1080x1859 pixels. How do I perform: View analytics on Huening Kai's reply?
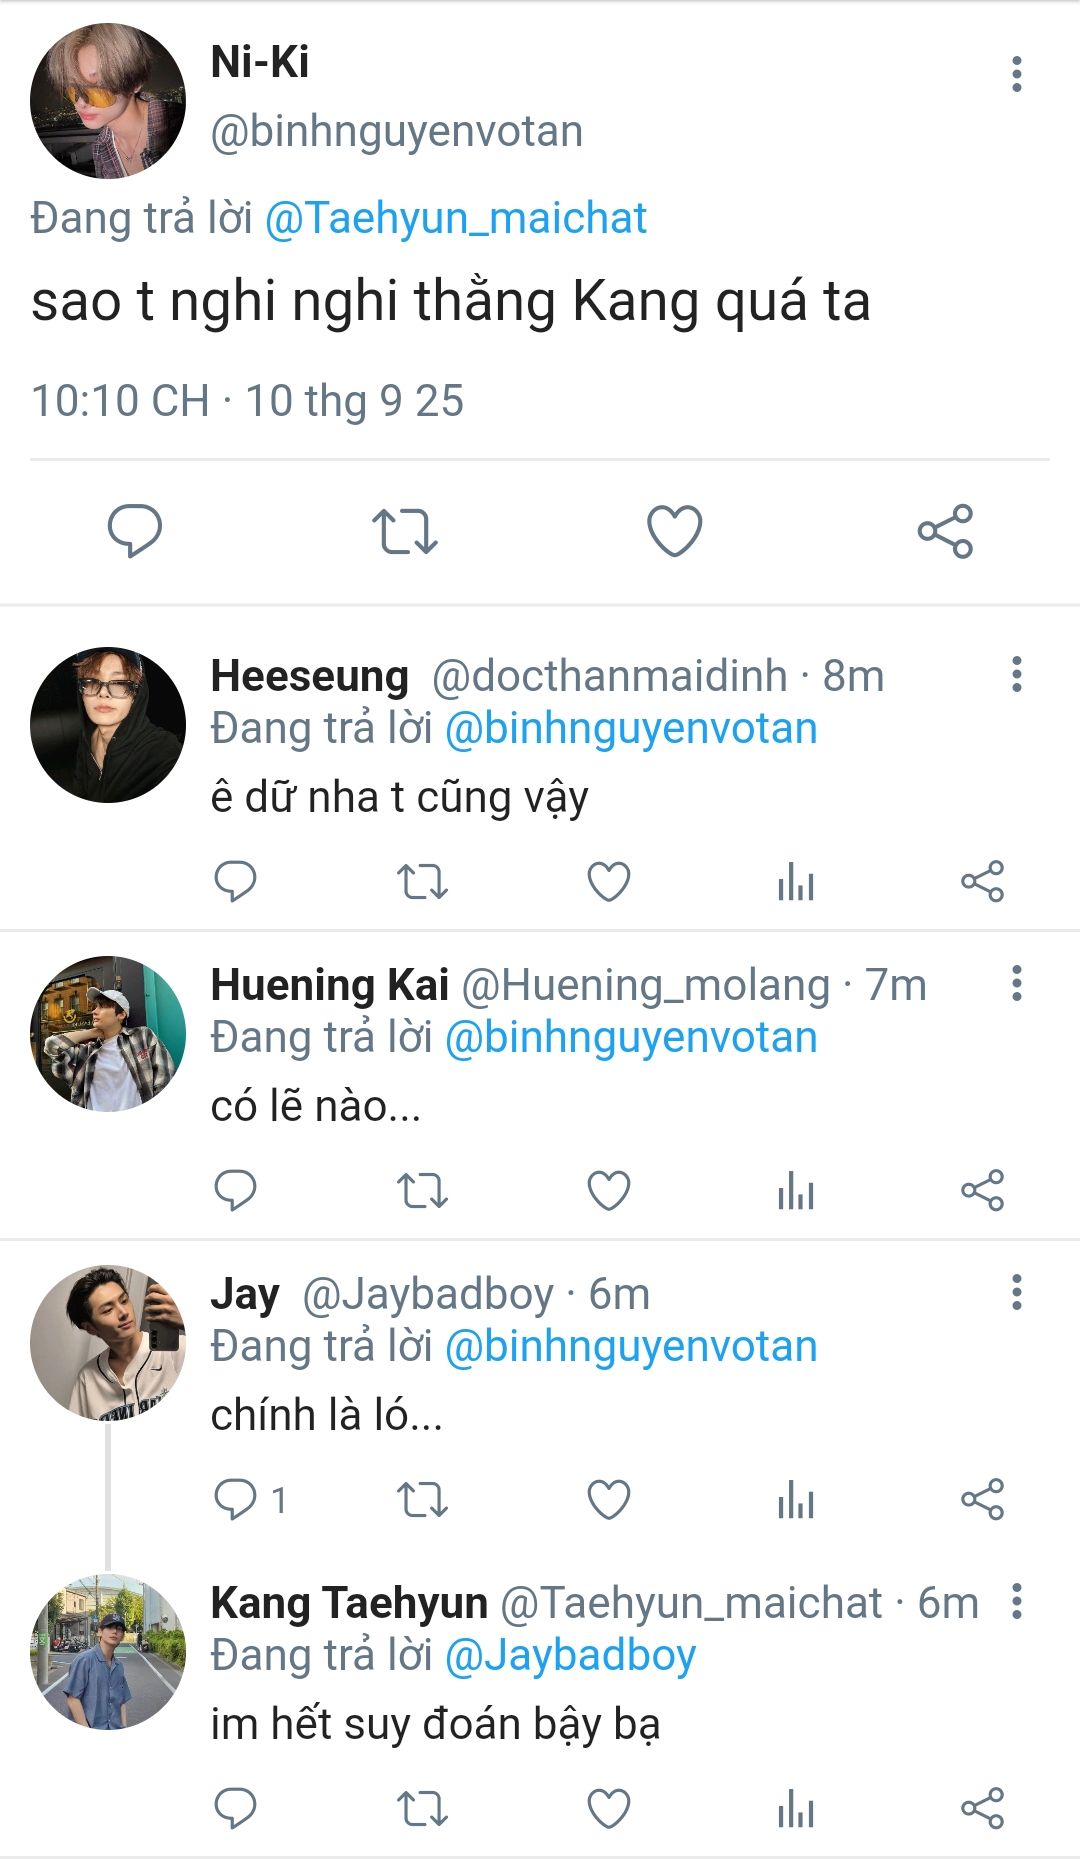click(x=796, y=1191)
